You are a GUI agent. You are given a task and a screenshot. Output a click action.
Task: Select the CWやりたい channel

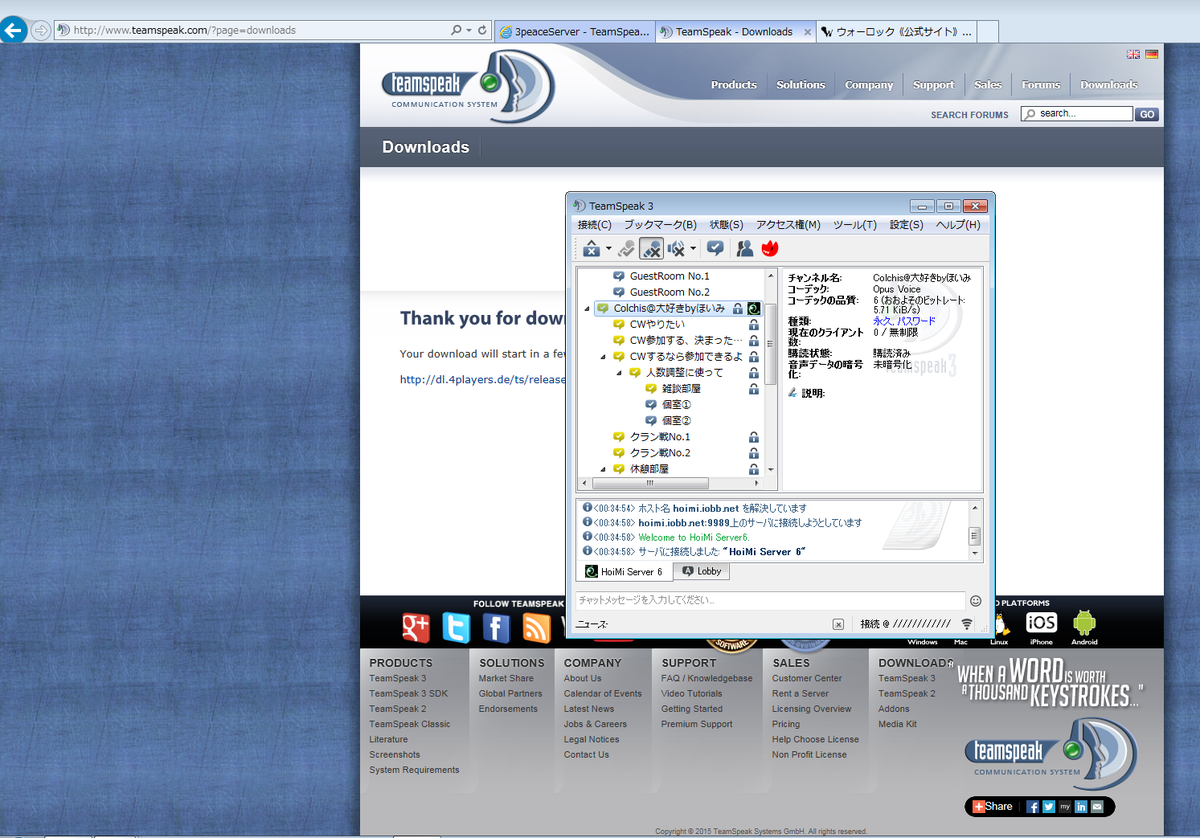tap(657, 324)
